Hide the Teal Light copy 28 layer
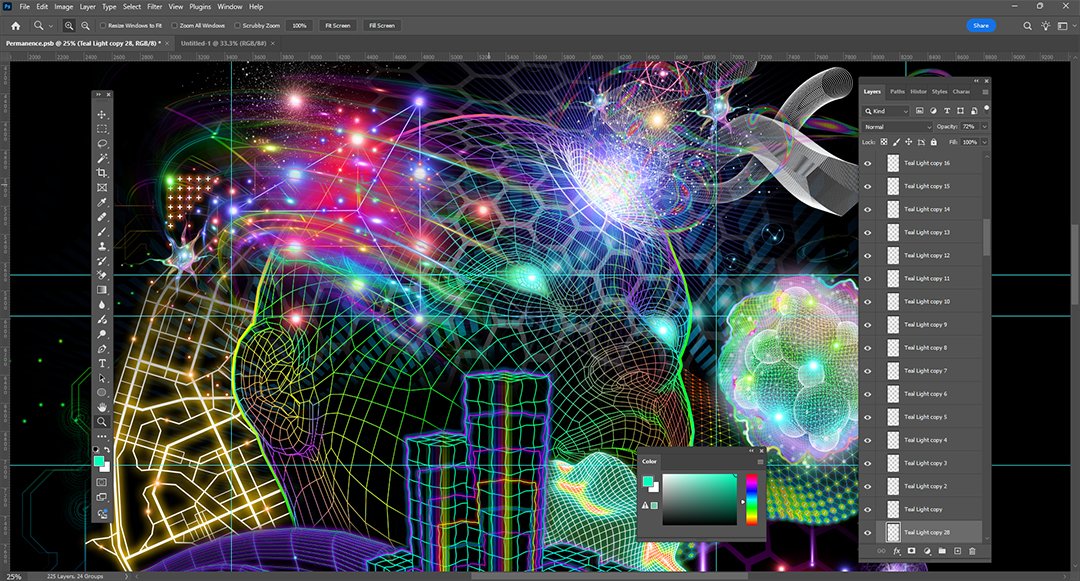The height and width of the screenshot is (581, 1080). [x=868, y=532]
